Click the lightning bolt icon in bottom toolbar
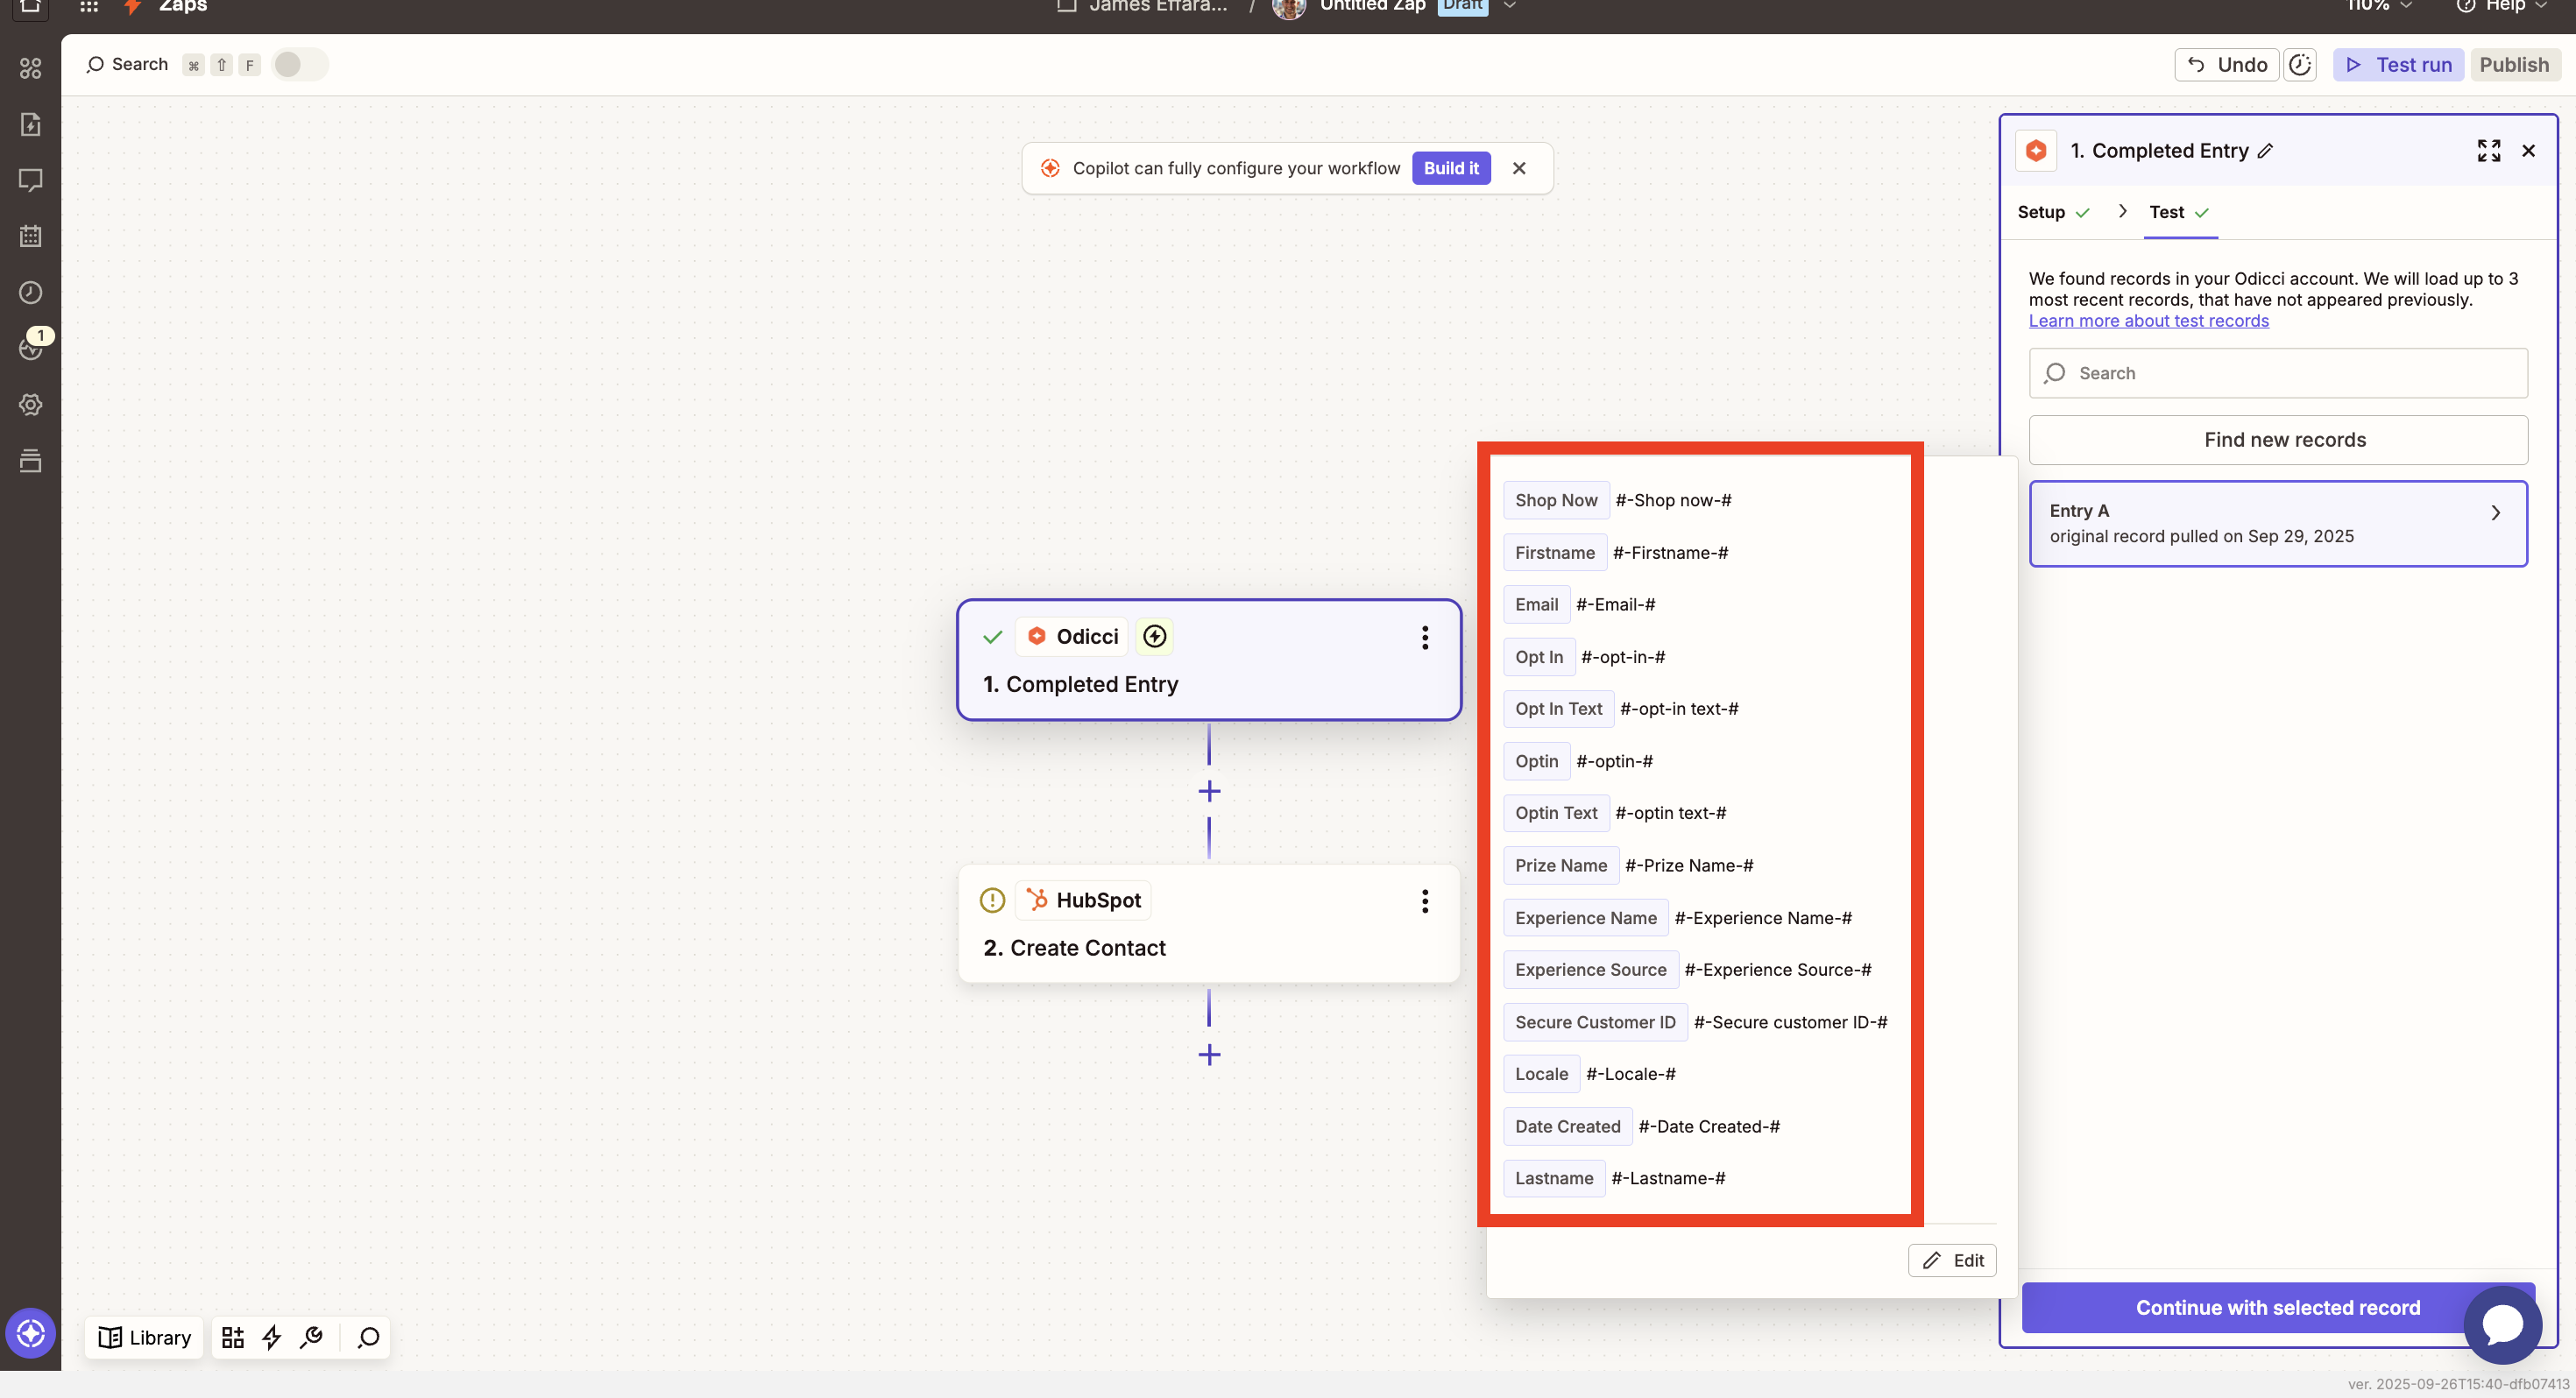The image size is (2576, 1398). 271,1337
